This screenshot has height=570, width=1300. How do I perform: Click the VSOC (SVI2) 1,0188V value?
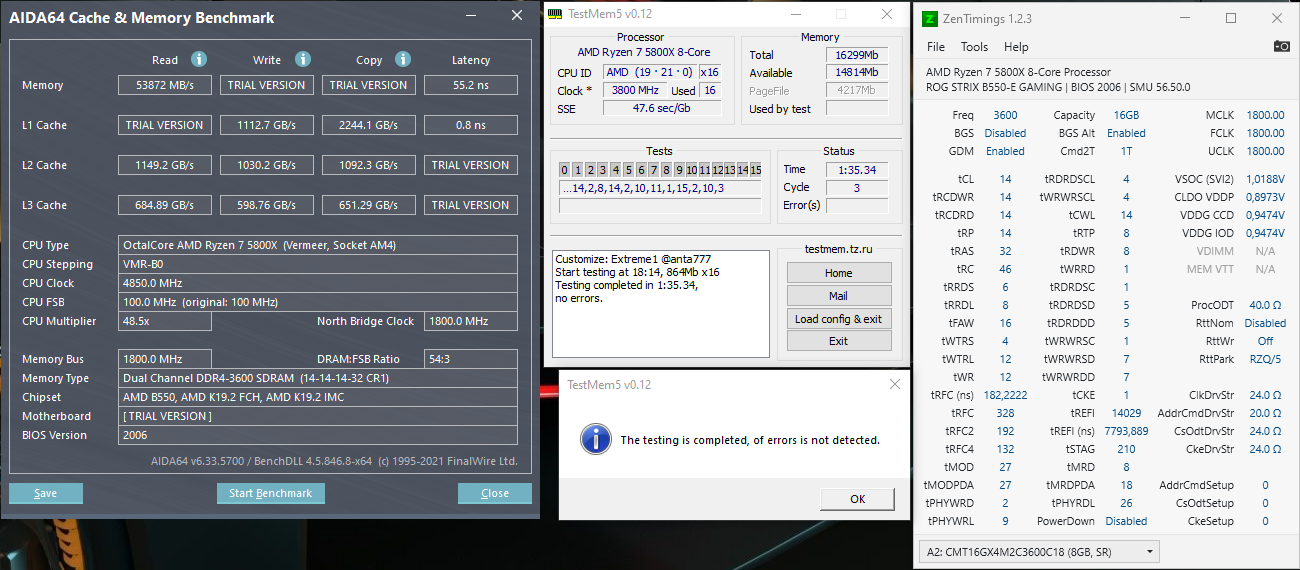pos(1265,179)
